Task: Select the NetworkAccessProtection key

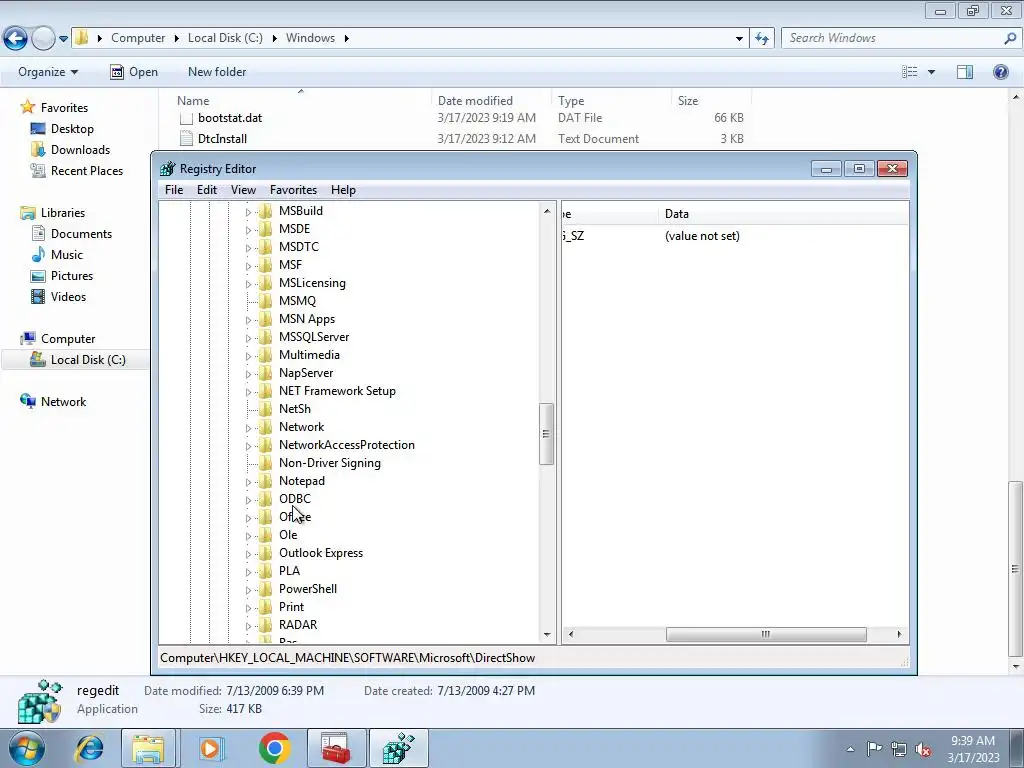Action: 347,445
